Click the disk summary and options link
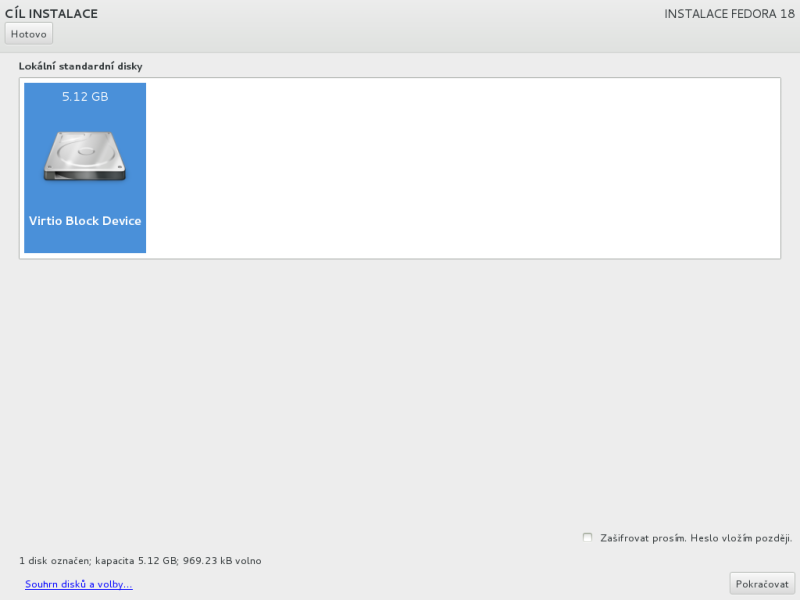800x600 pixels. click(78, 583)
